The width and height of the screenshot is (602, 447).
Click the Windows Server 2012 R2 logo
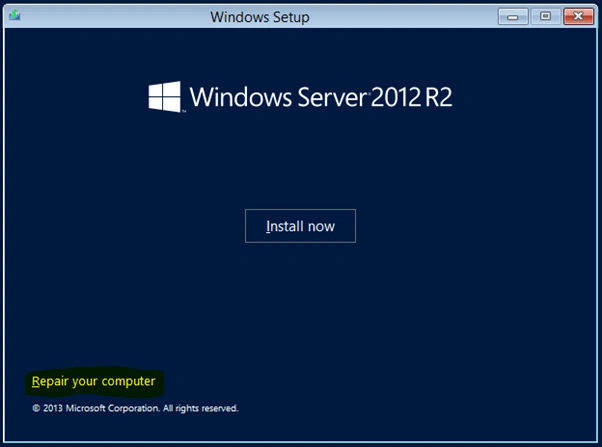coord(300,97)
